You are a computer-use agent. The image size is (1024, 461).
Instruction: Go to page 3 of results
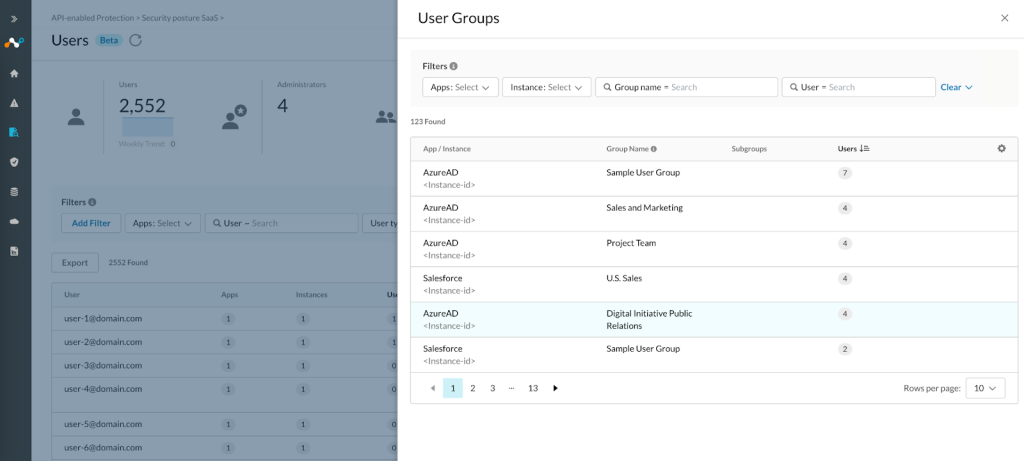coord(492,388)
